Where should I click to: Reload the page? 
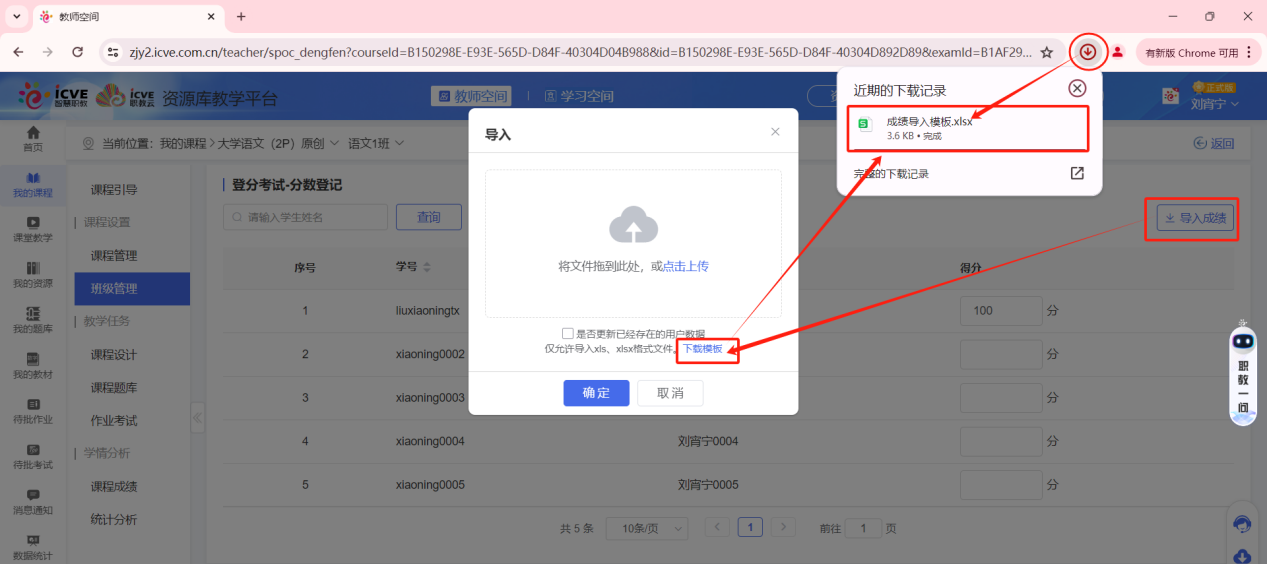click(78, 52)
